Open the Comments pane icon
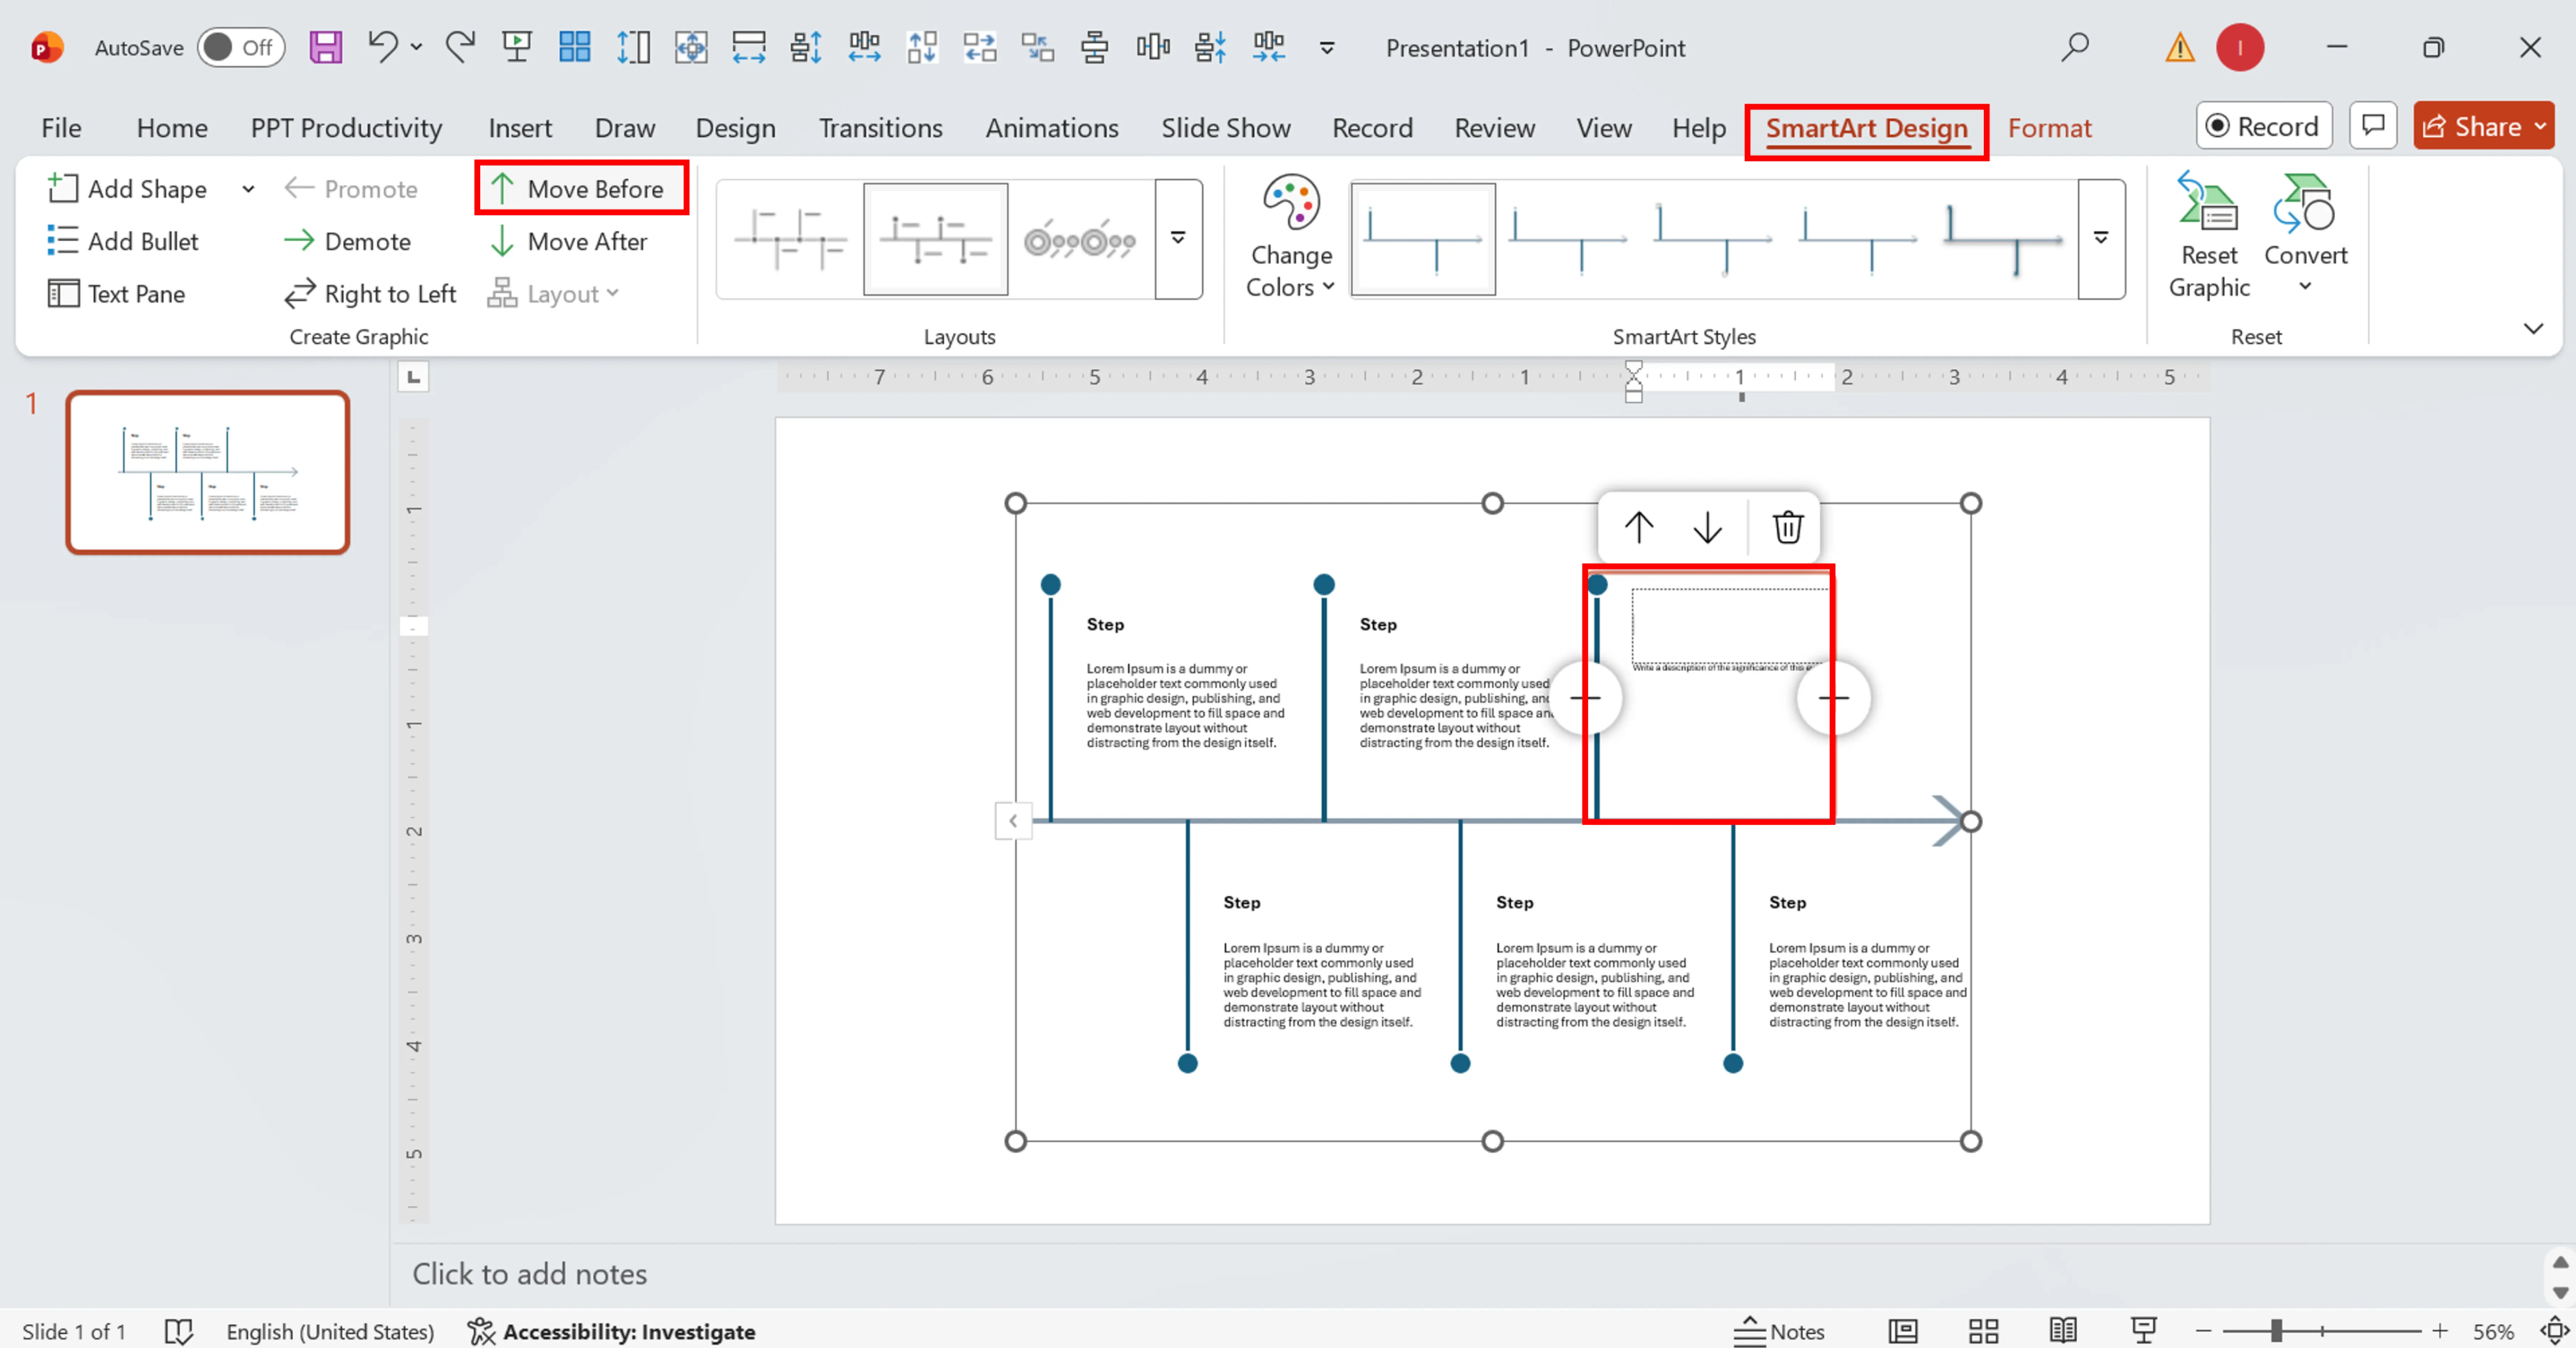Image resolution: width=2576 pixels, height=1348 pixels. pos(2373,126)
